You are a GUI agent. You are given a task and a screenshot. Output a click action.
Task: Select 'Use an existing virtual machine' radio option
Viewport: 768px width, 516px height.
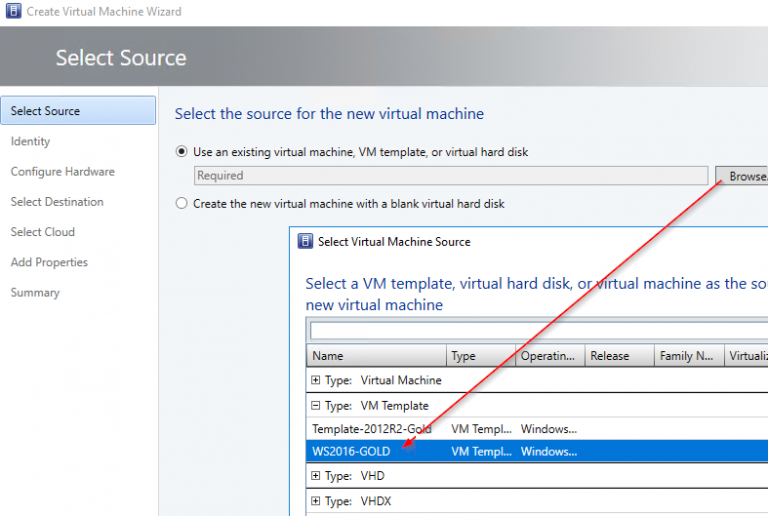point(181,152)
